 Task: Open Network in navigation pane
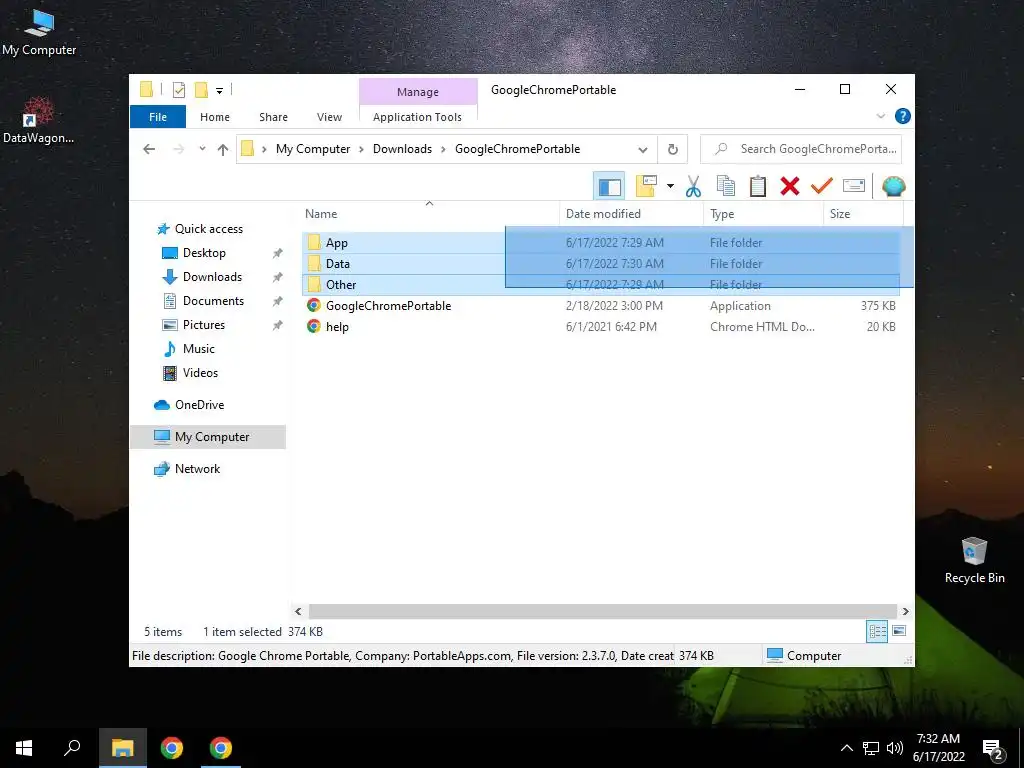click(x=197, y=469)
